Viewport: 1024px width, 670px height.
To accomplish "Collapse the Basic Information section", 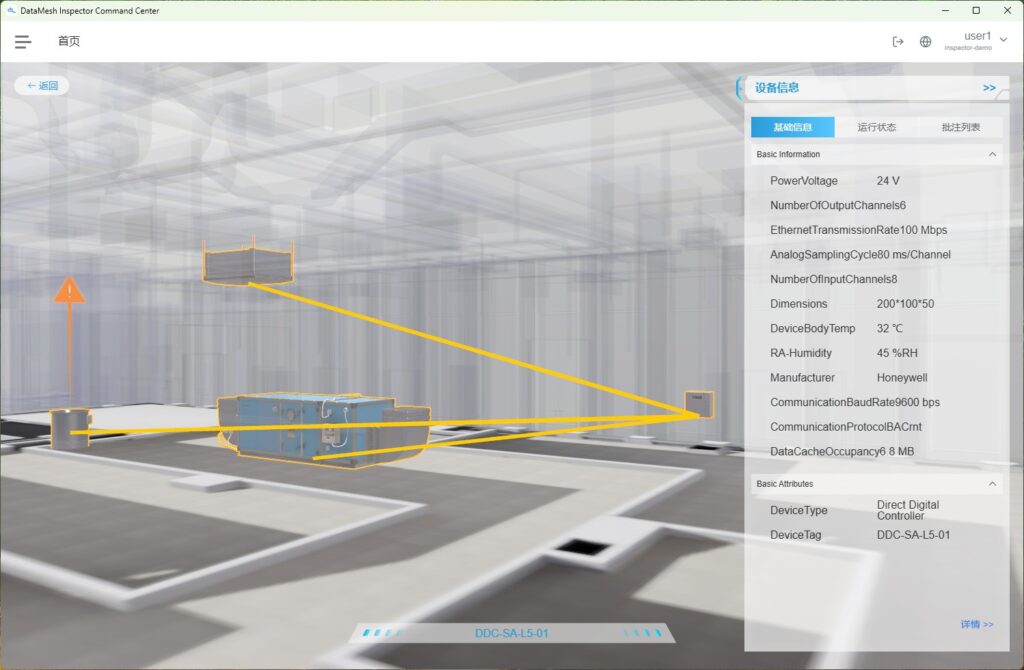I will coord(992,155).
